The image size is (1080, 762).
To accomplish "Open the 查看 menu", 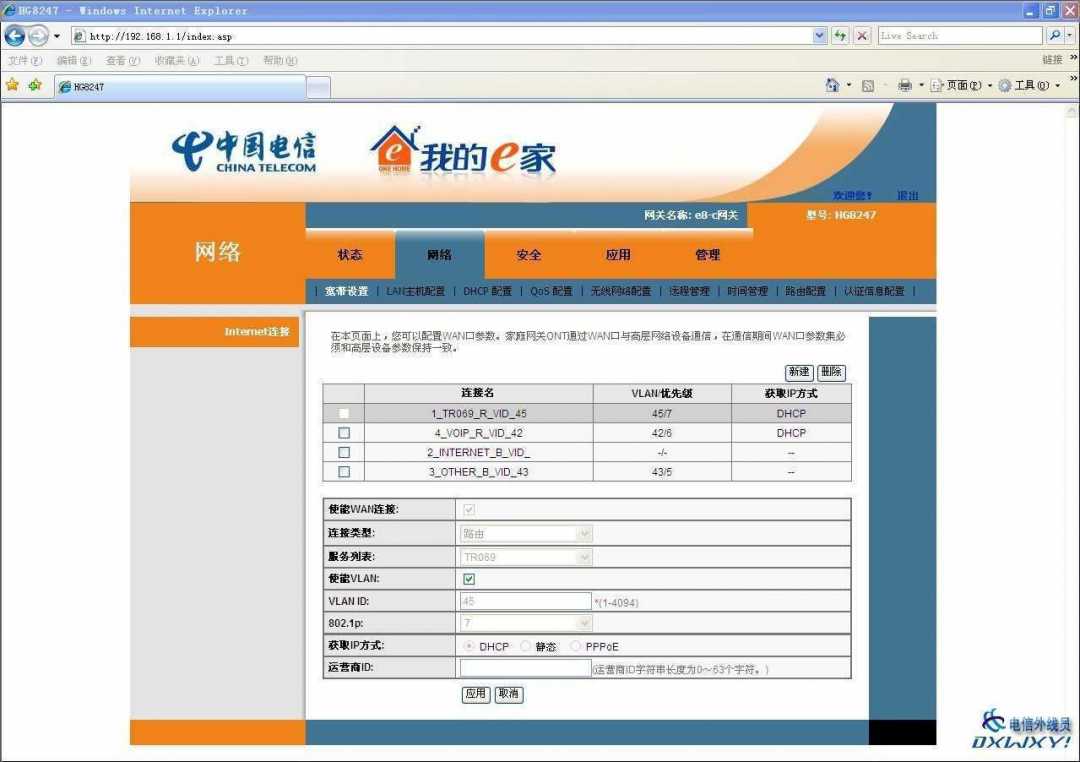I will coord(123,61).
